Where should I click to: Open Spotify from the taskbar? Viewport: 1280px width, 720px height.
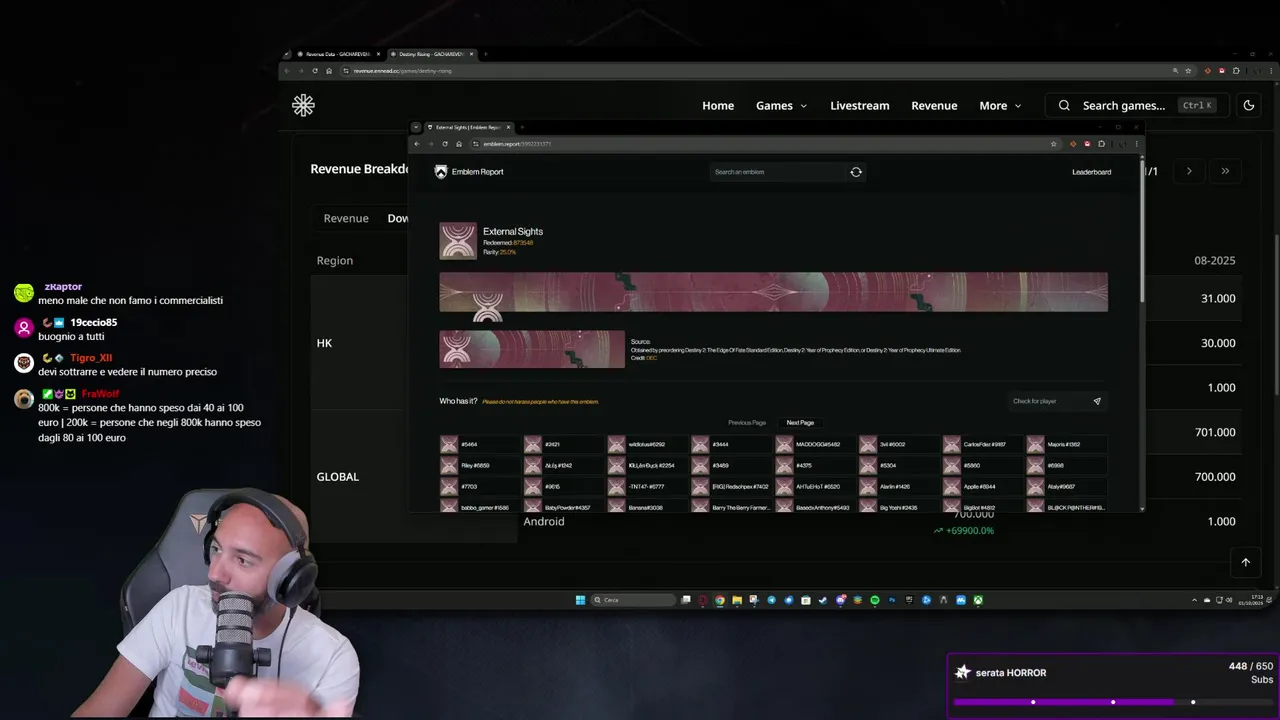pos(875,600)
